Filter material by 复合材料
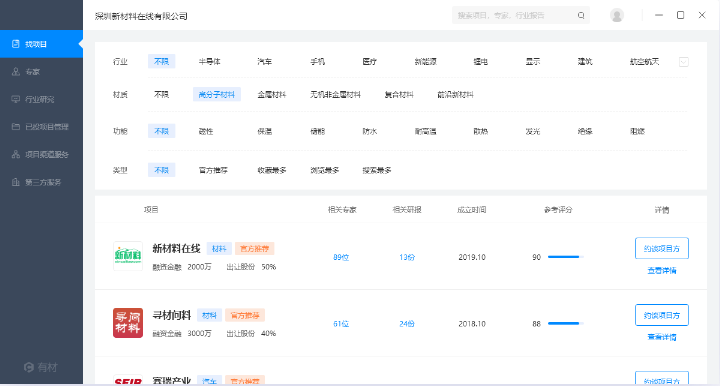Screen dimensions: 720x386 click(399, 95)
